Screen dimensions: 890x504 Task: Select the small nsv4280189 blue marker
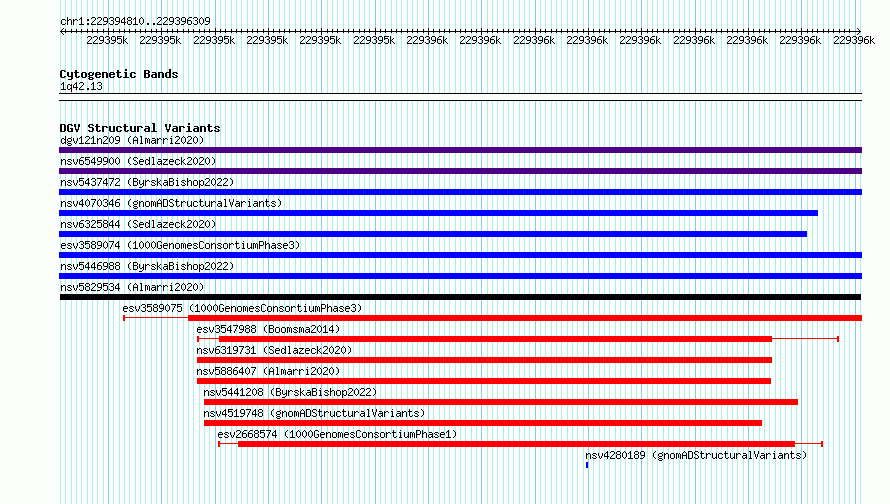[587, 465]
